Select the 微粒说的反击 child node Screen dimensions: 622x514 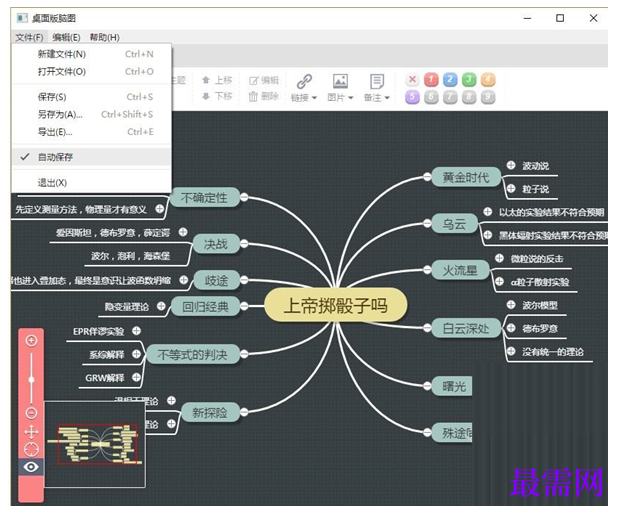click(x=537, y=259)
